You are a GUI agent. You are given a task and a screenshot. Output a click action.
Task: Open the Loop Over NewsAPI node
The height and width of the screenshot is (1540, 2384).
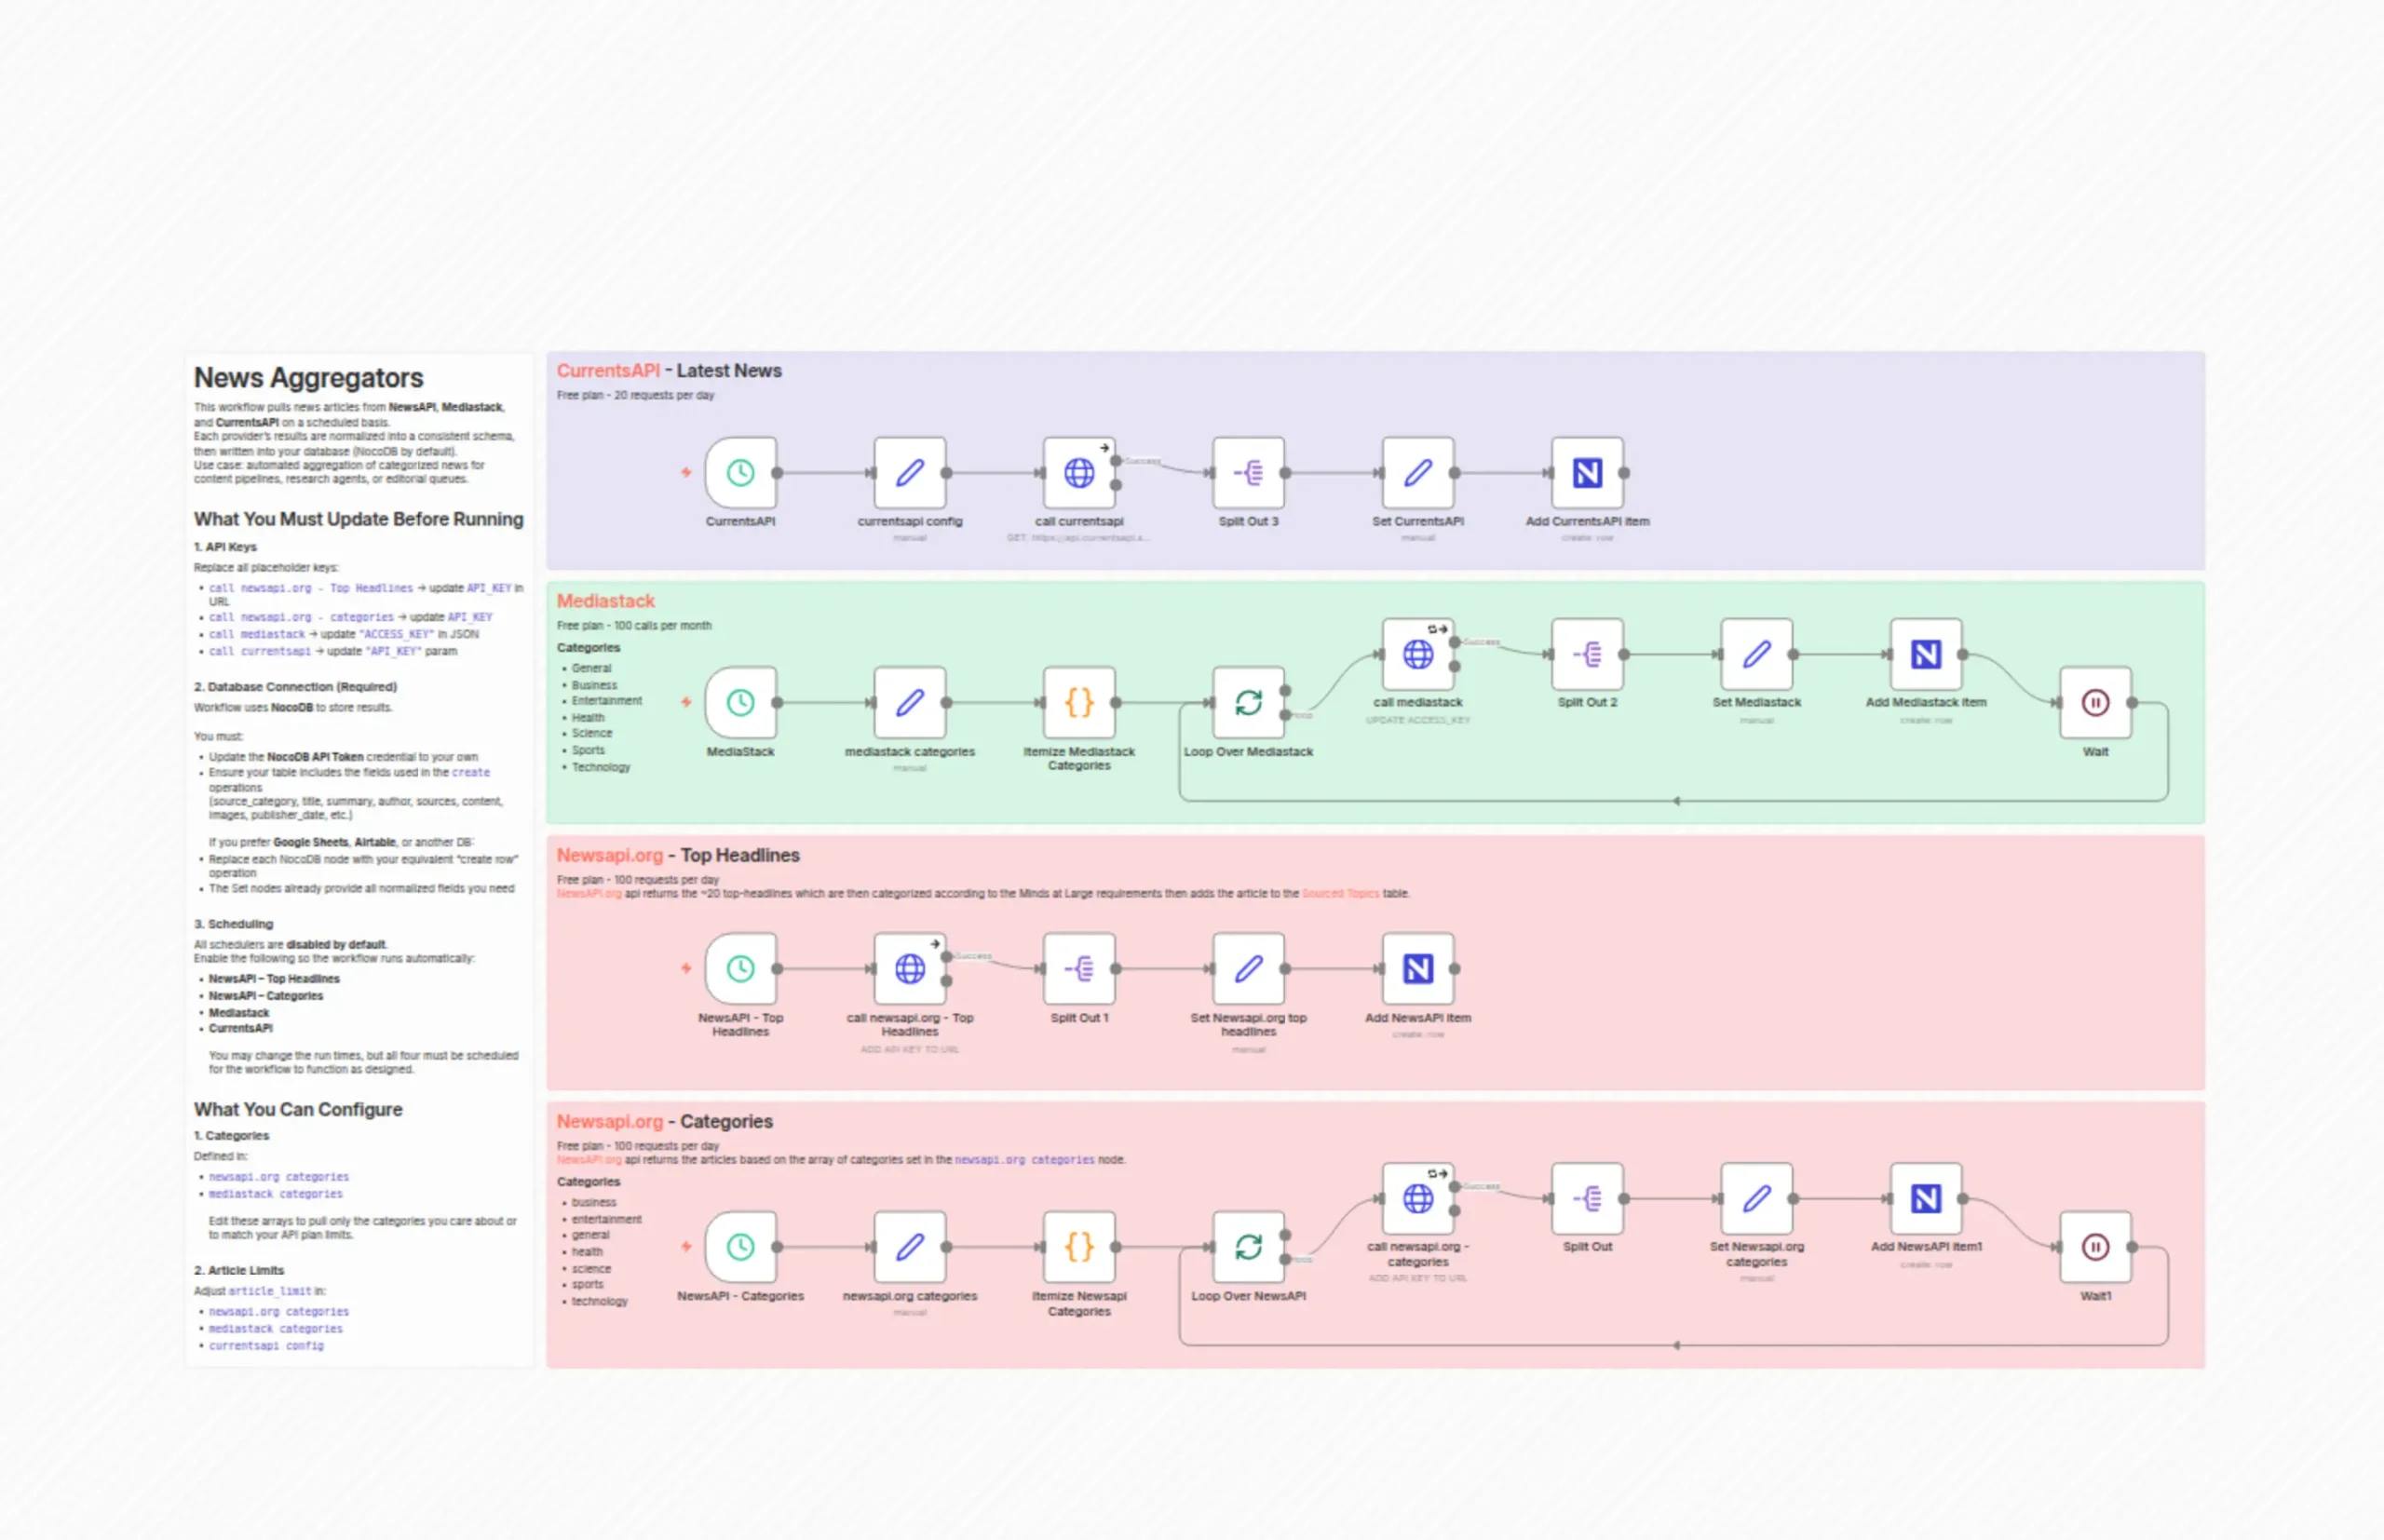coord(1248,1246)
